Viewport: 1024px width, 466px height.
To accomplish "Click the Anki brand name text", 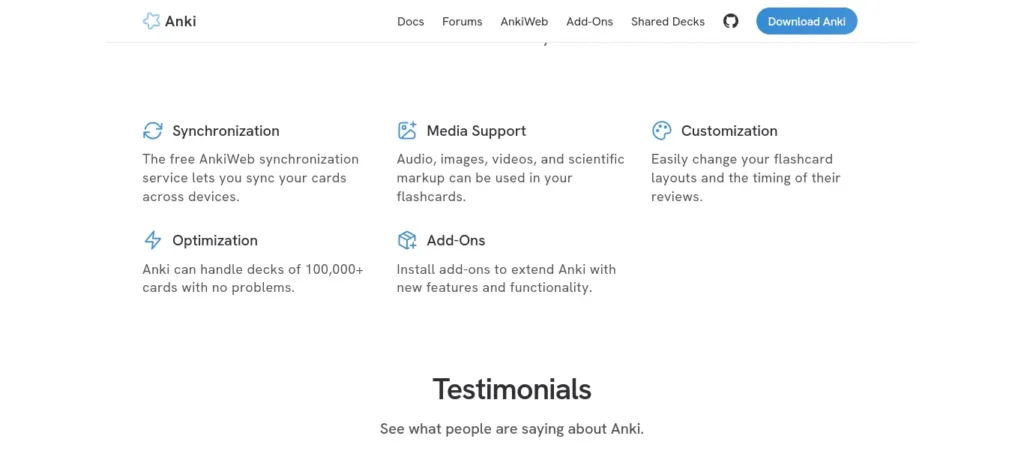I will point(180,21).
